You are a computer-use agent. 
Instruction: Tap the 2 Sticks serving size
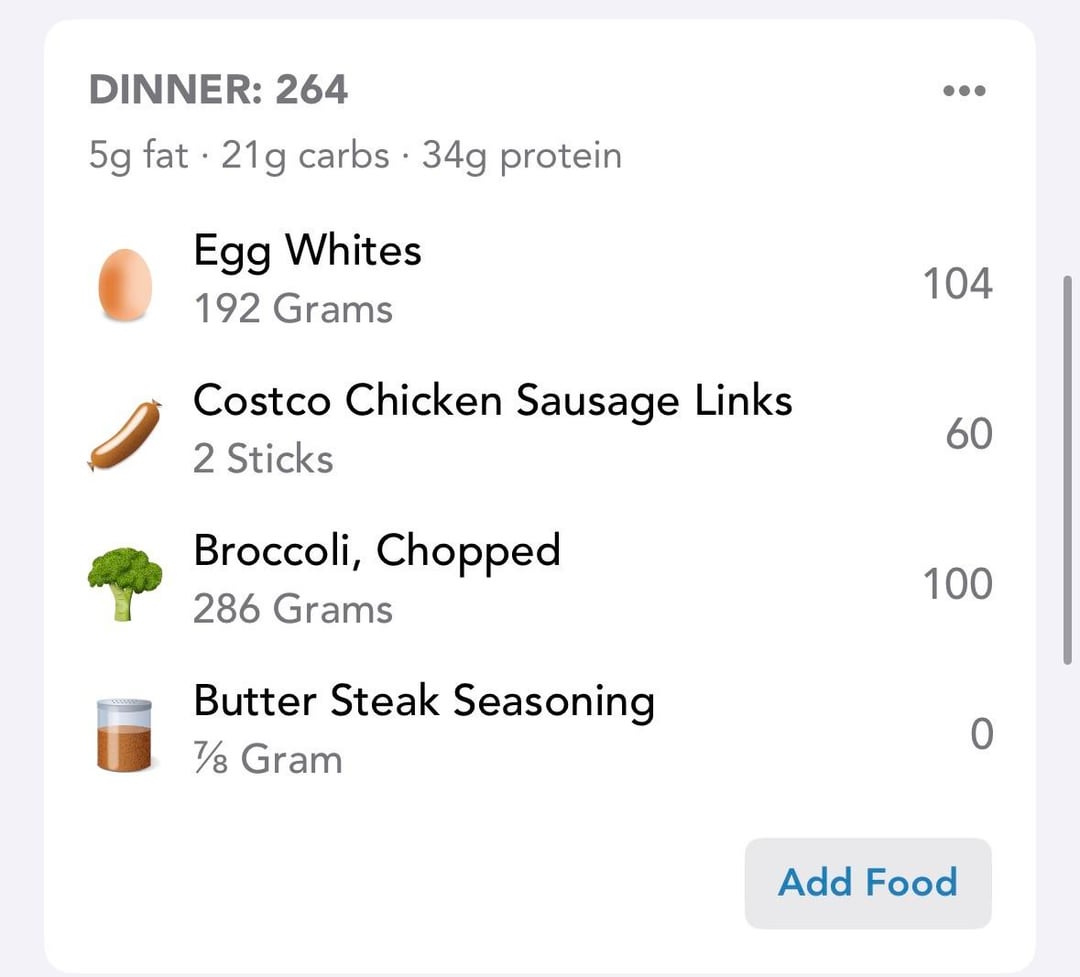(263, 459)
